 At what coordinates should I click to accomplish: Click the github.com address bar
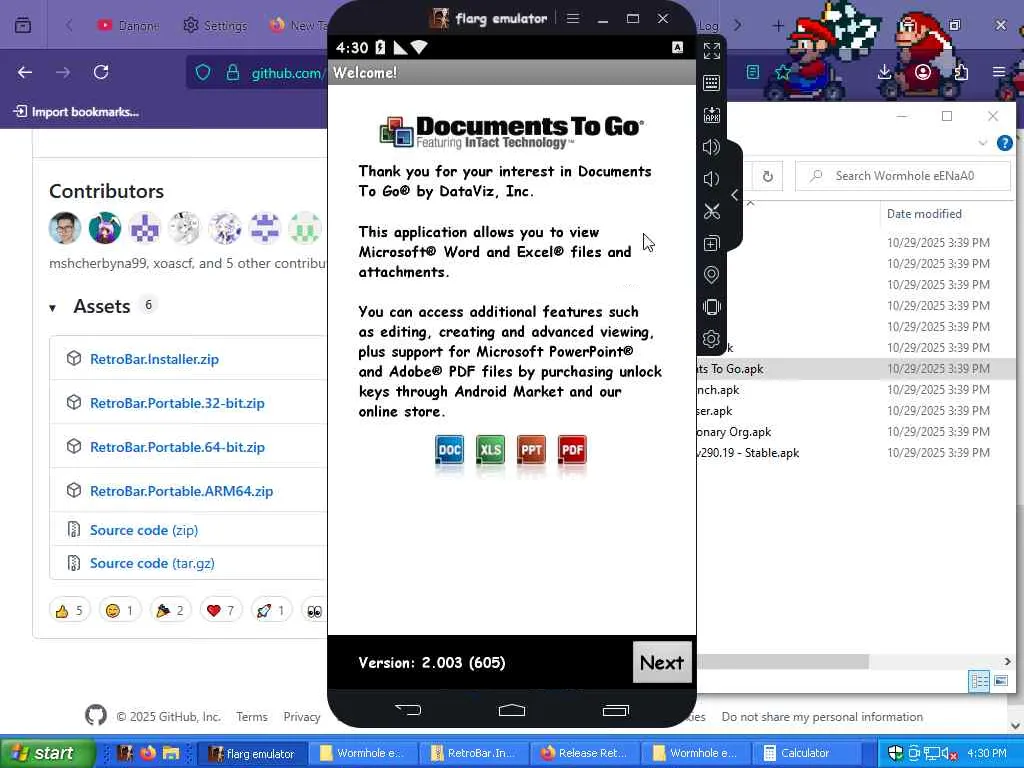click(287, 72)
